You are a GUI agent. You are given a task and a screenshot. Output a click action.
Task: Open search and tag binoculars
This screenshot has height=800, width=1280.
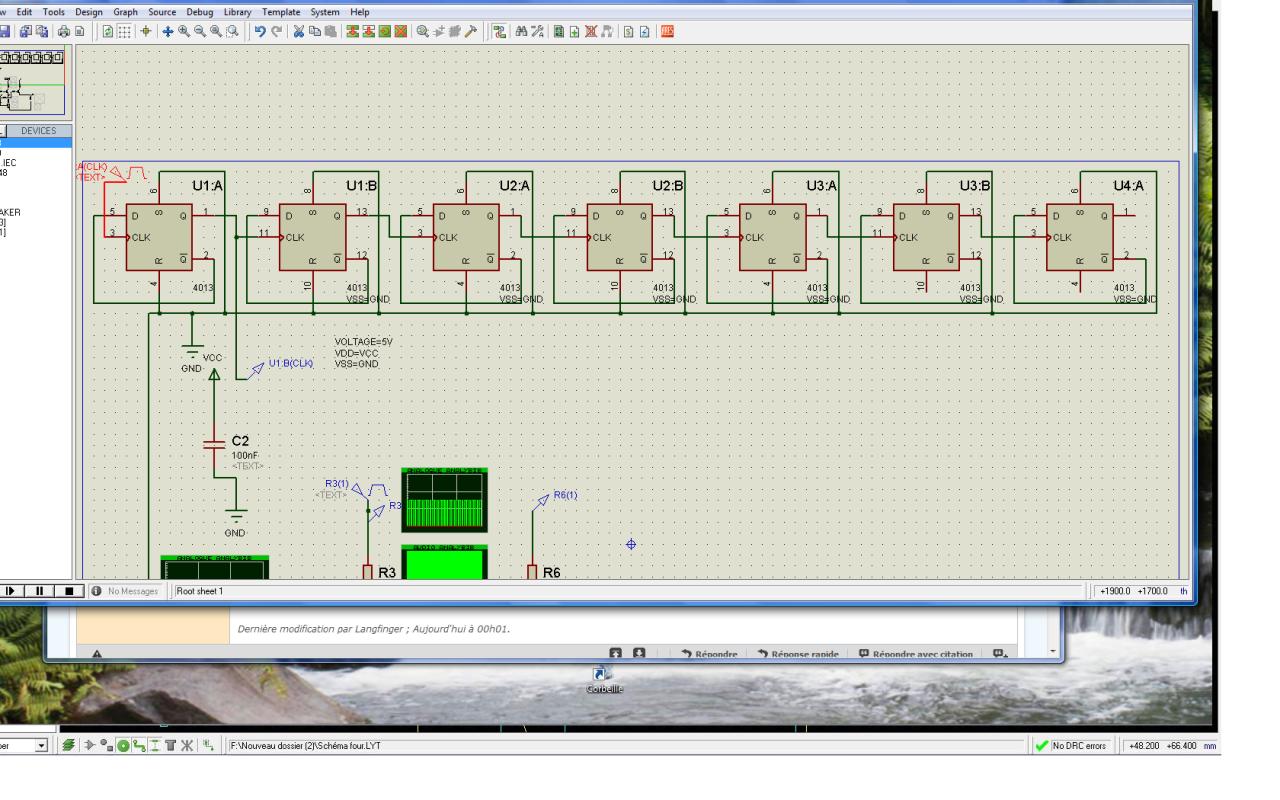tap(520, 31)
